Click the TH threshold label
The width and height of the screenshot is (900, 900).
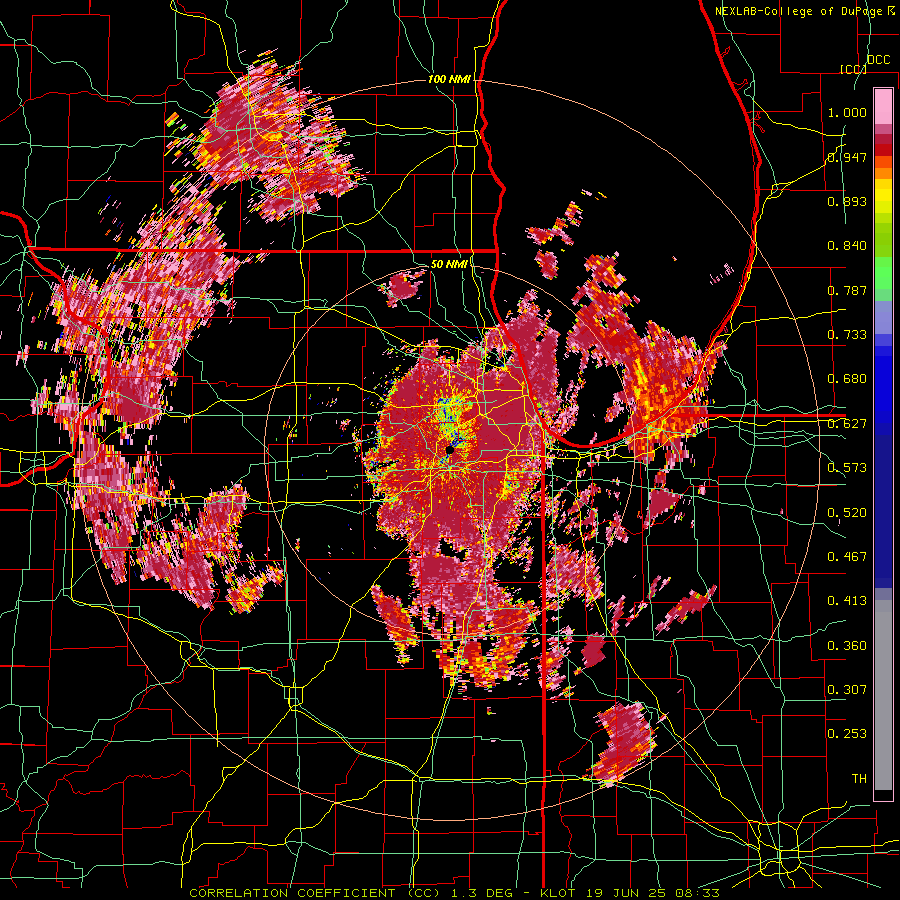click(859, 779)
